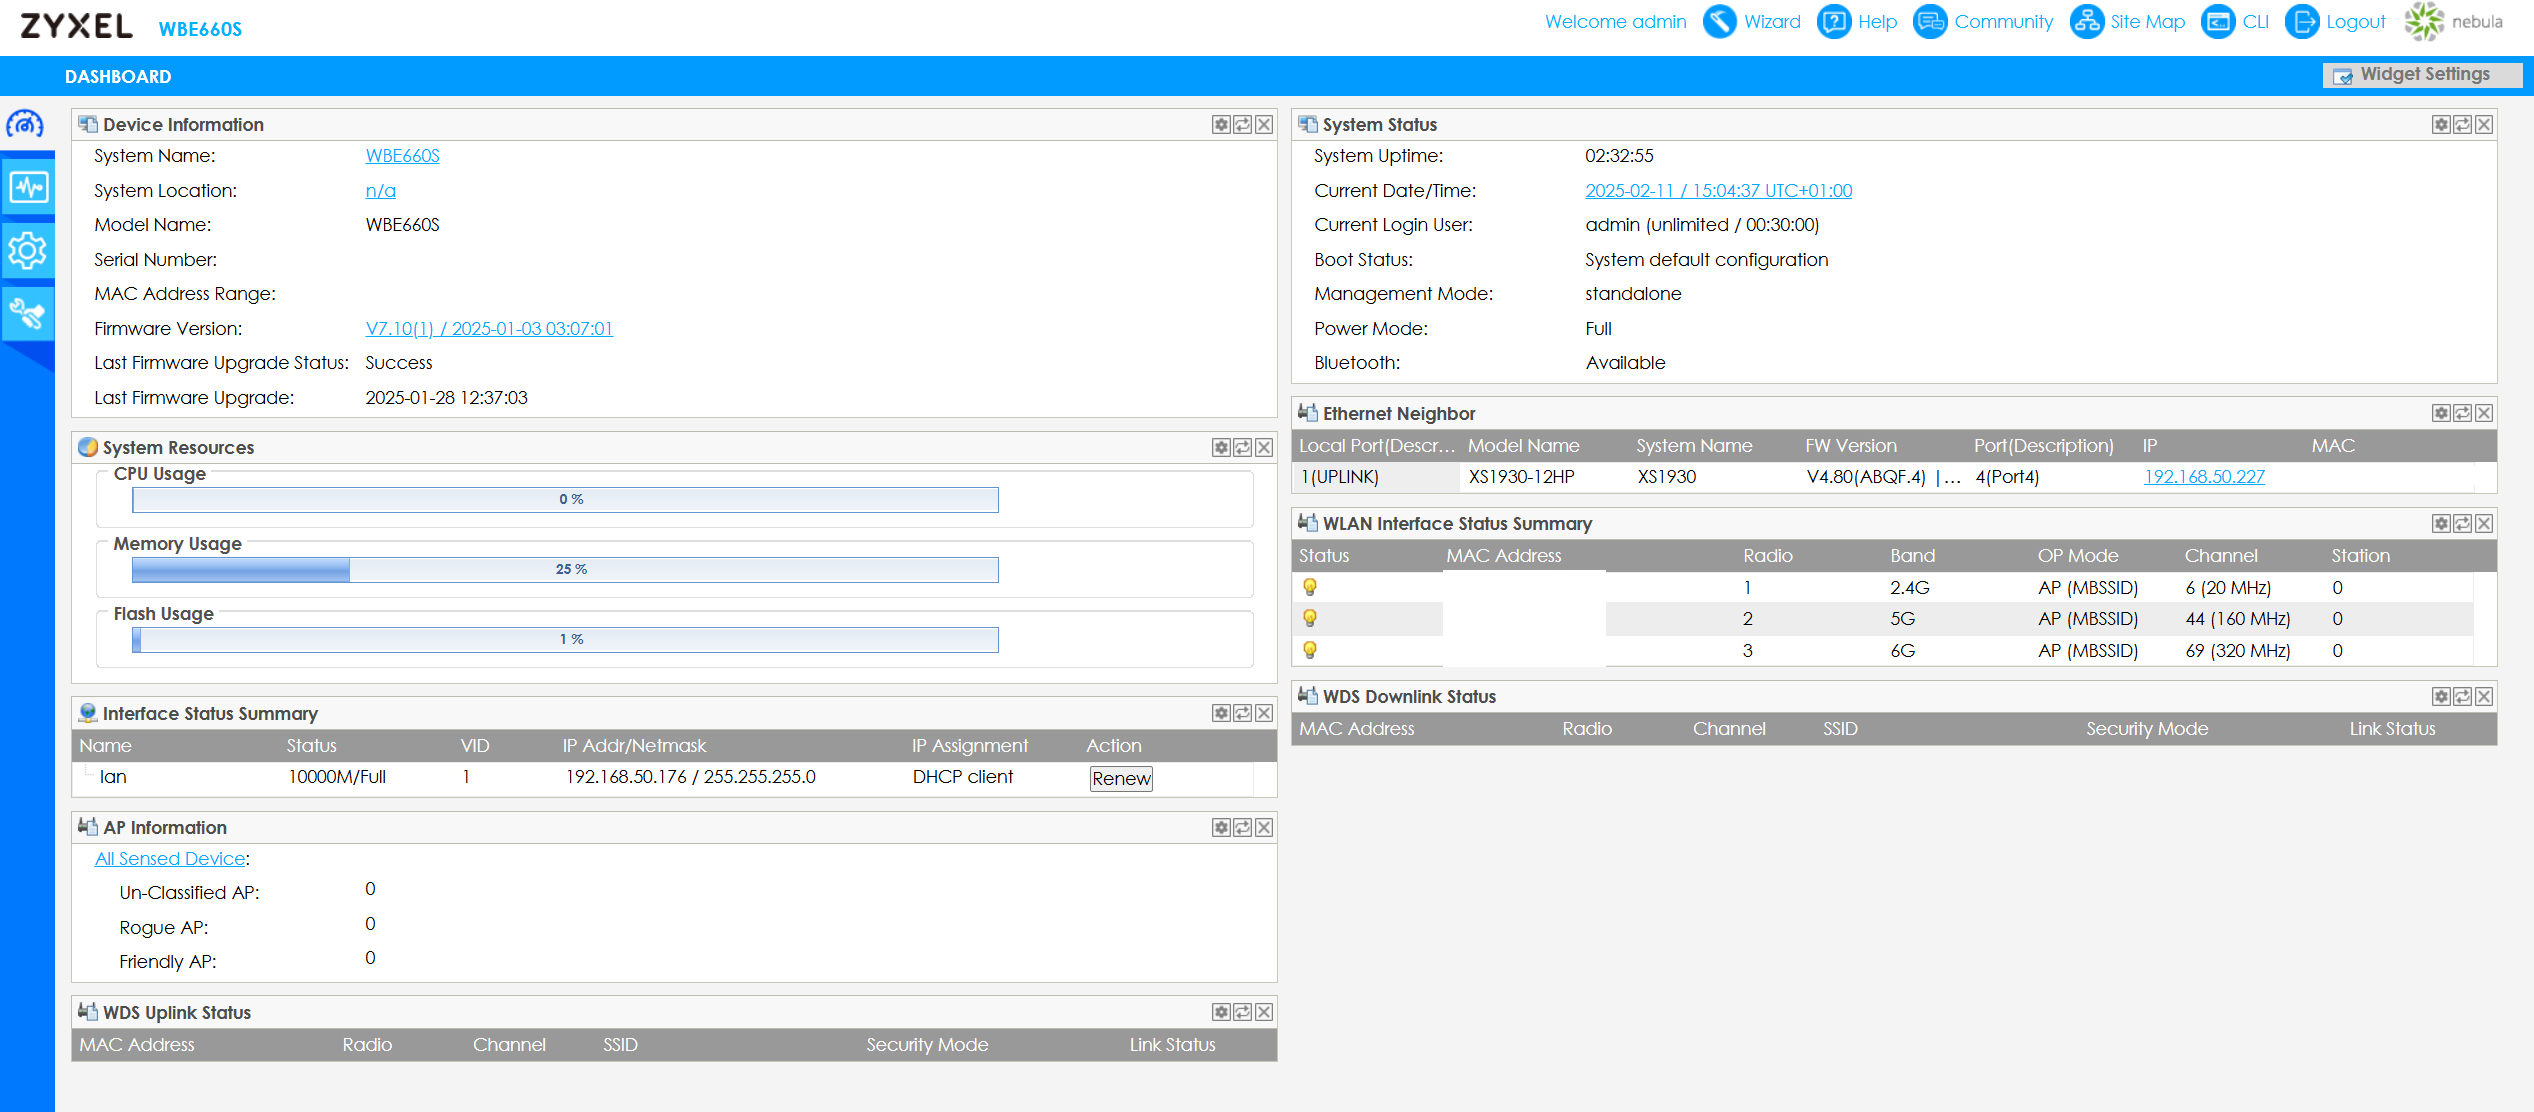This screenshot has width=2534, height=1112.
Task: Open the Firmware Version V7.10(1) link
Action: tap(489, 329)
